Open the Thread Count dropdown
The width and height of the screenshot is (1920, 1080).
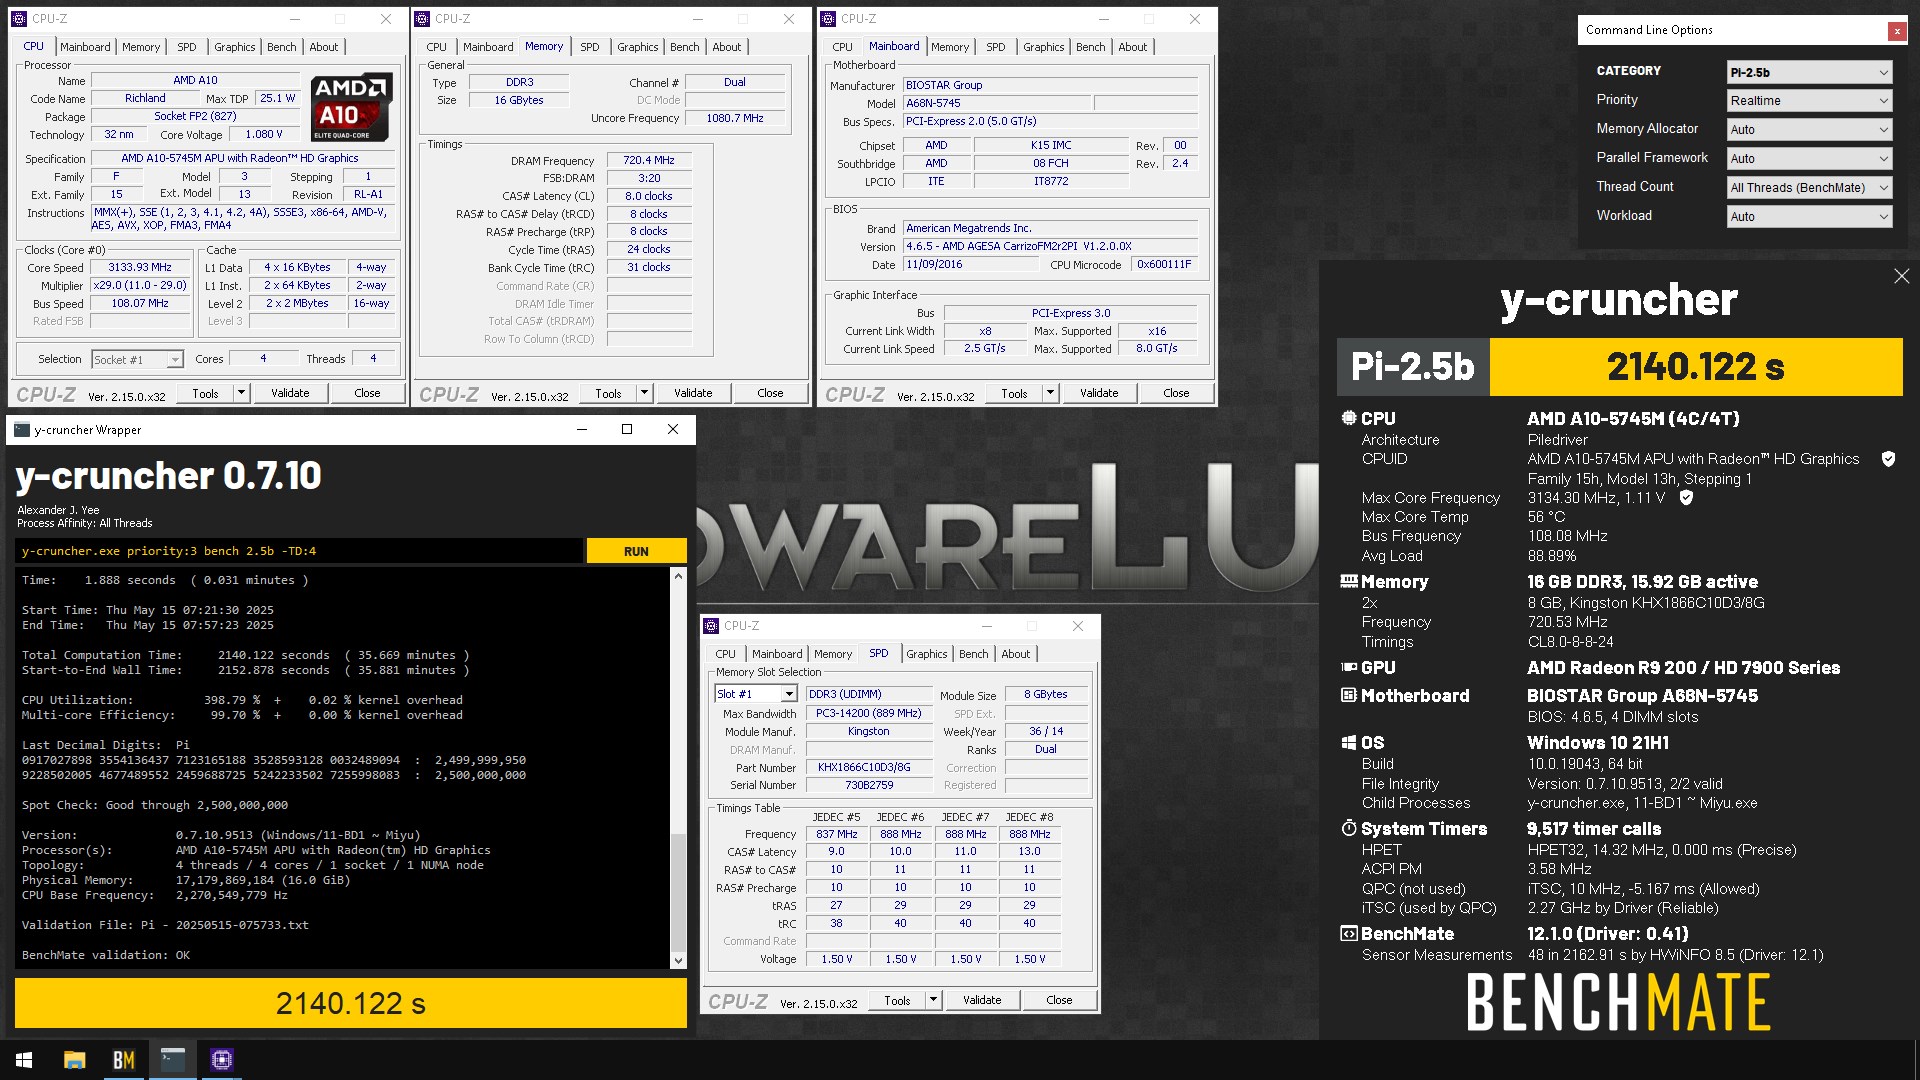(1809, 188)
